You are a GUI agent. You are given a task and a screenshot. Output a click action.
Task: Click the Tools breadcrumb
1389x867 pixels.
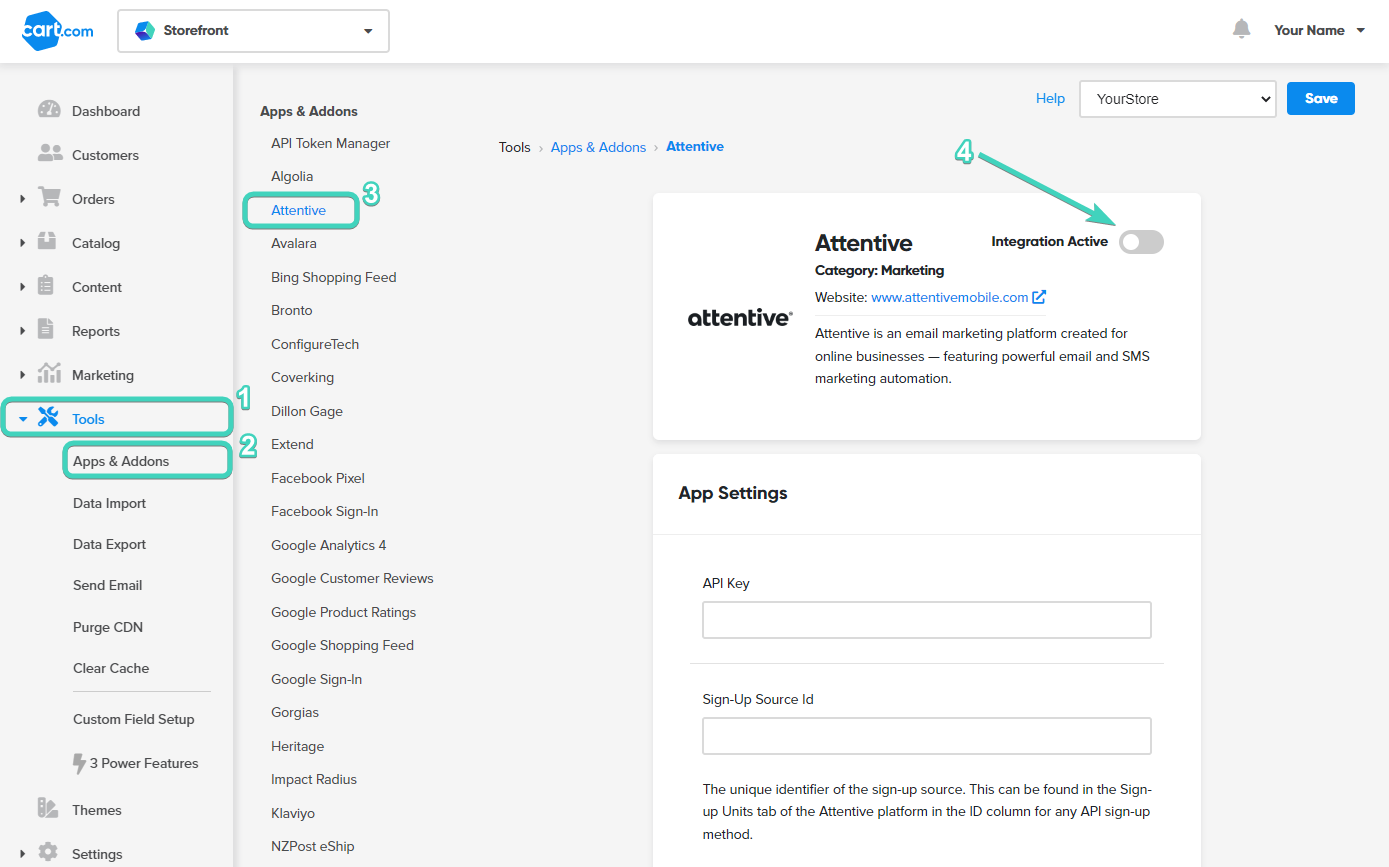tap(514, 147)
